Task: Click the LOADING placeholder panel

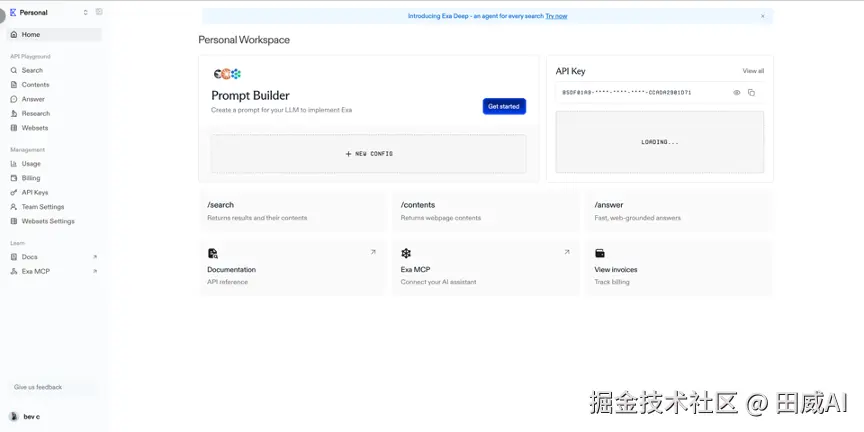Action: point(660,142)
